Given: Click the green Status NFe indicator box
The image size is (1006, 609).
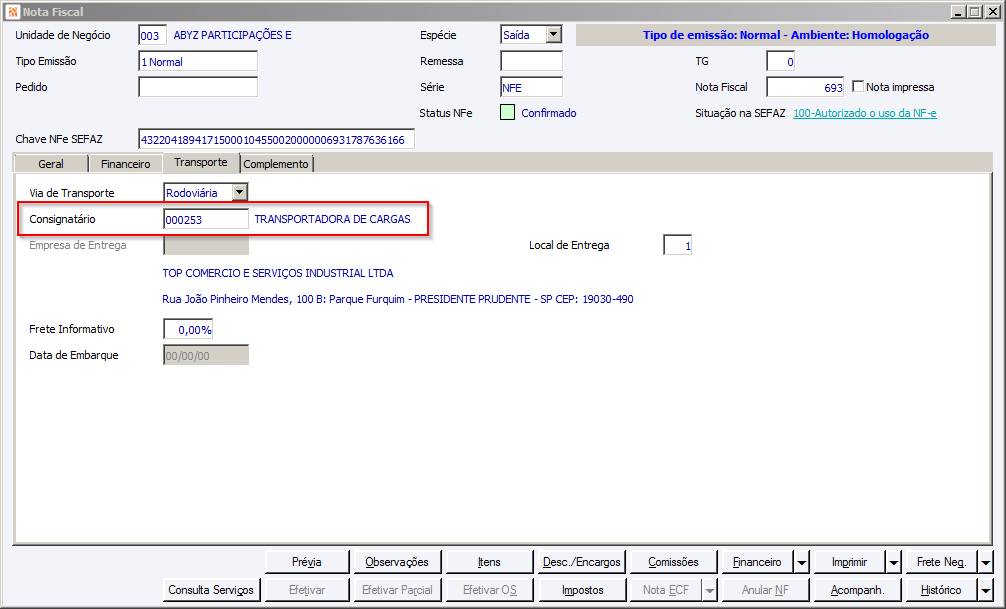Looking at the screenshot, I should [507, 113].
